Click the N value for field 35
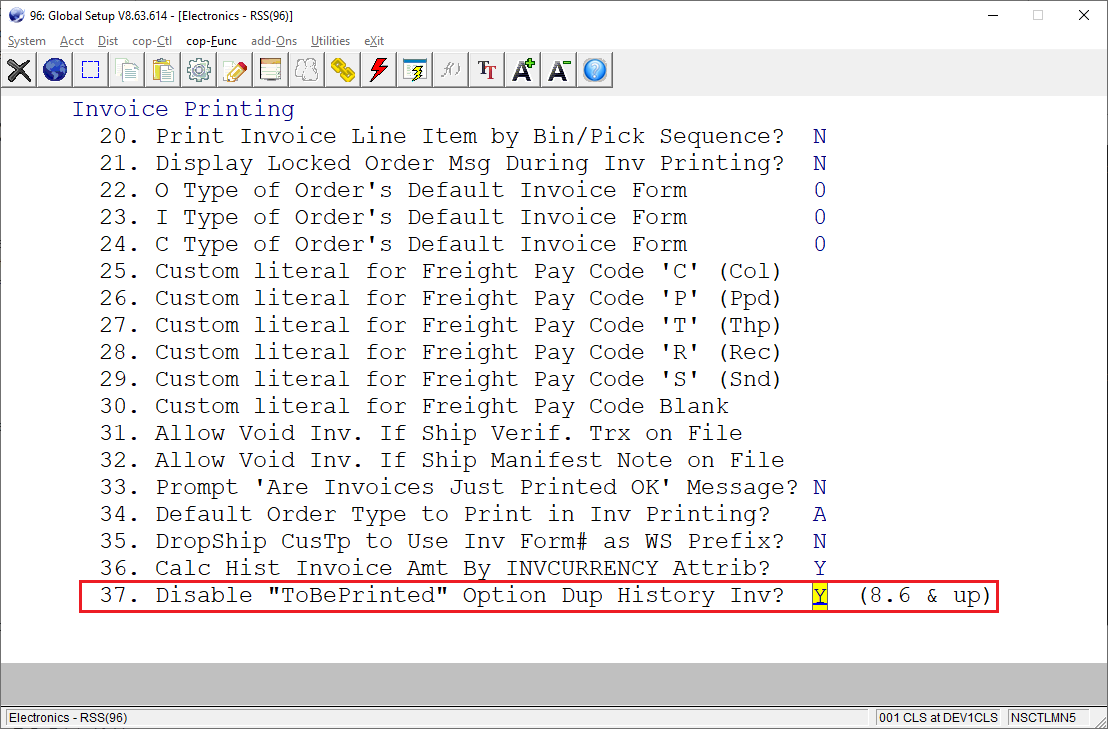This screenshot has height=729, width=1108. (x=820, y=541)
